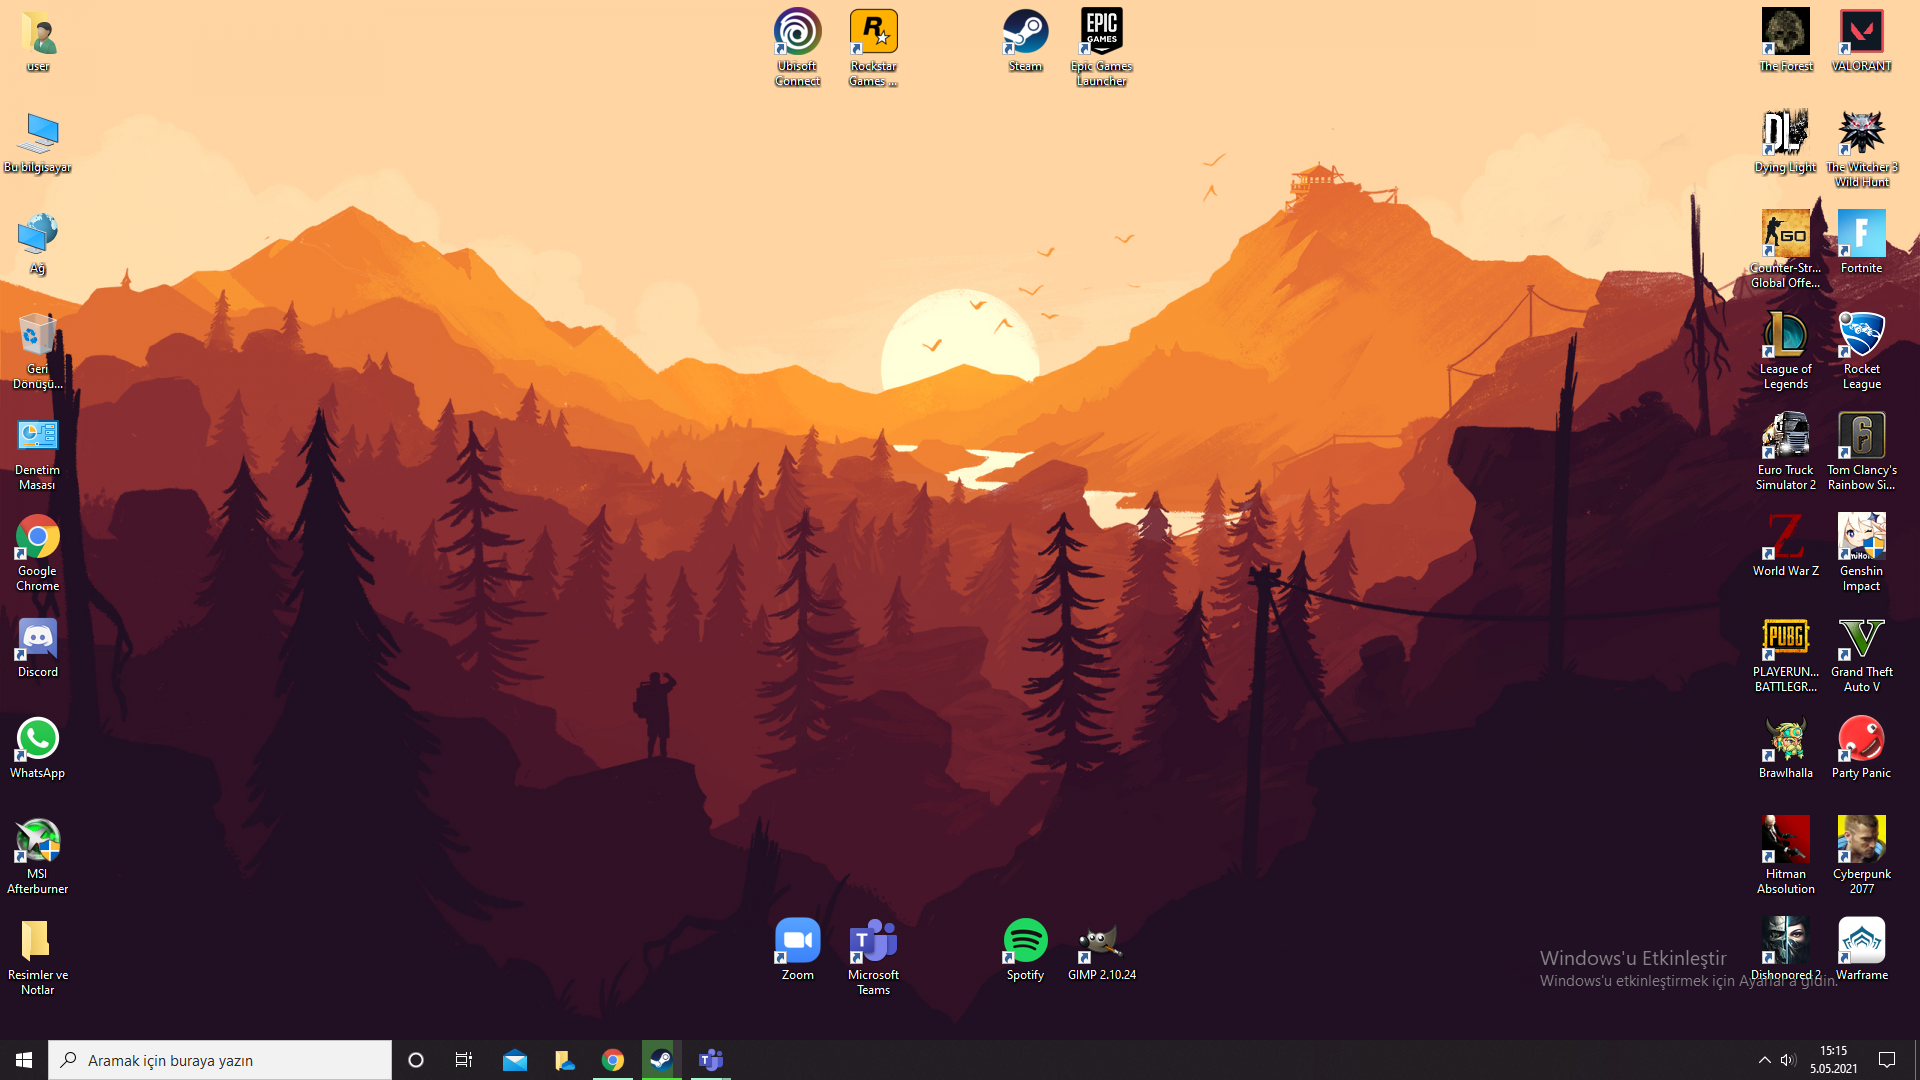Select the MSI Afterburner icon
This screenshot has height=1080, width=1920.
click(x=37, y=840)
